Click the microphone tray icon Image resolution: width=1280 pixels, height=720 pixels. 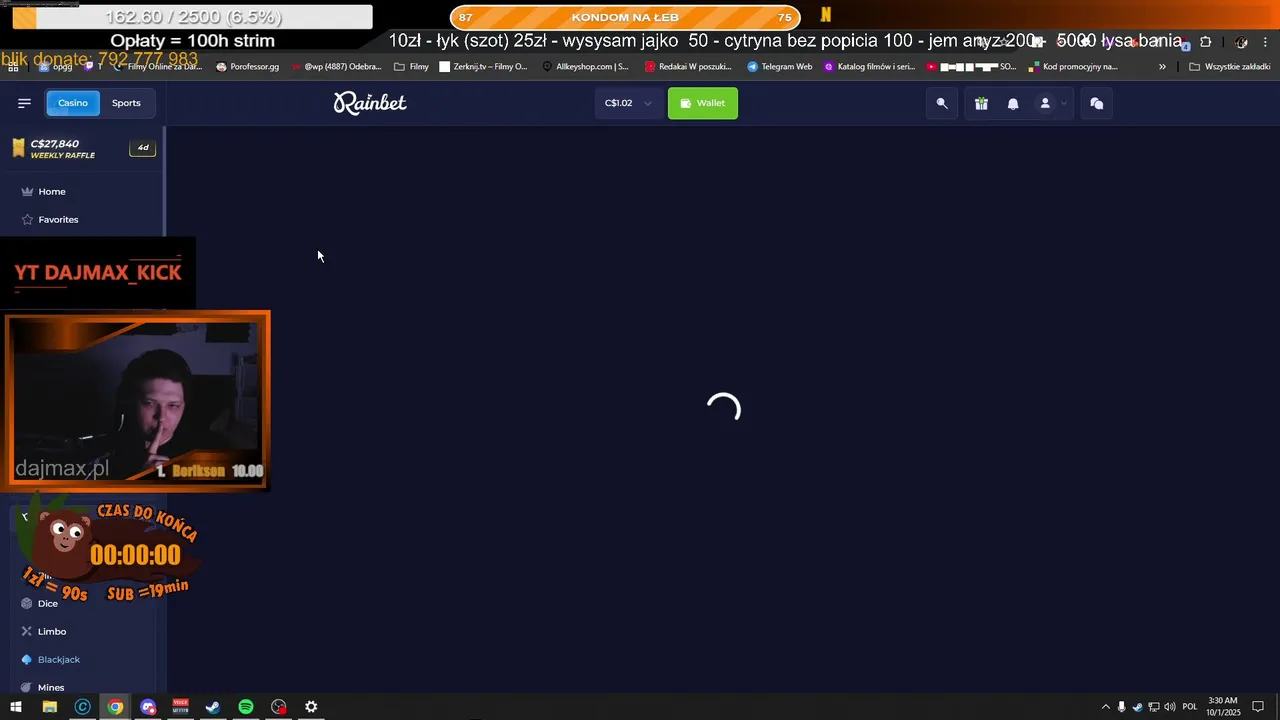pyautogui.click(x=1121, y=707)
